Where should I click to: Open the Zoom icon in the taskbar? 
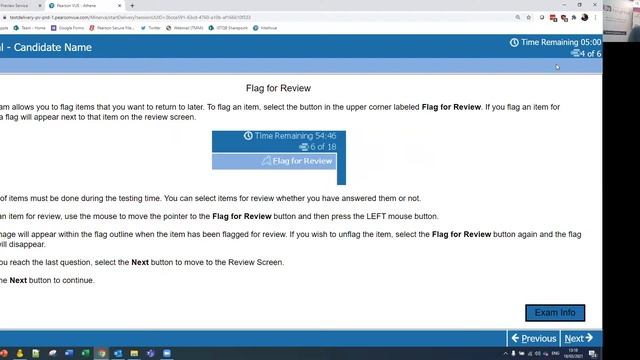point(167,353)
